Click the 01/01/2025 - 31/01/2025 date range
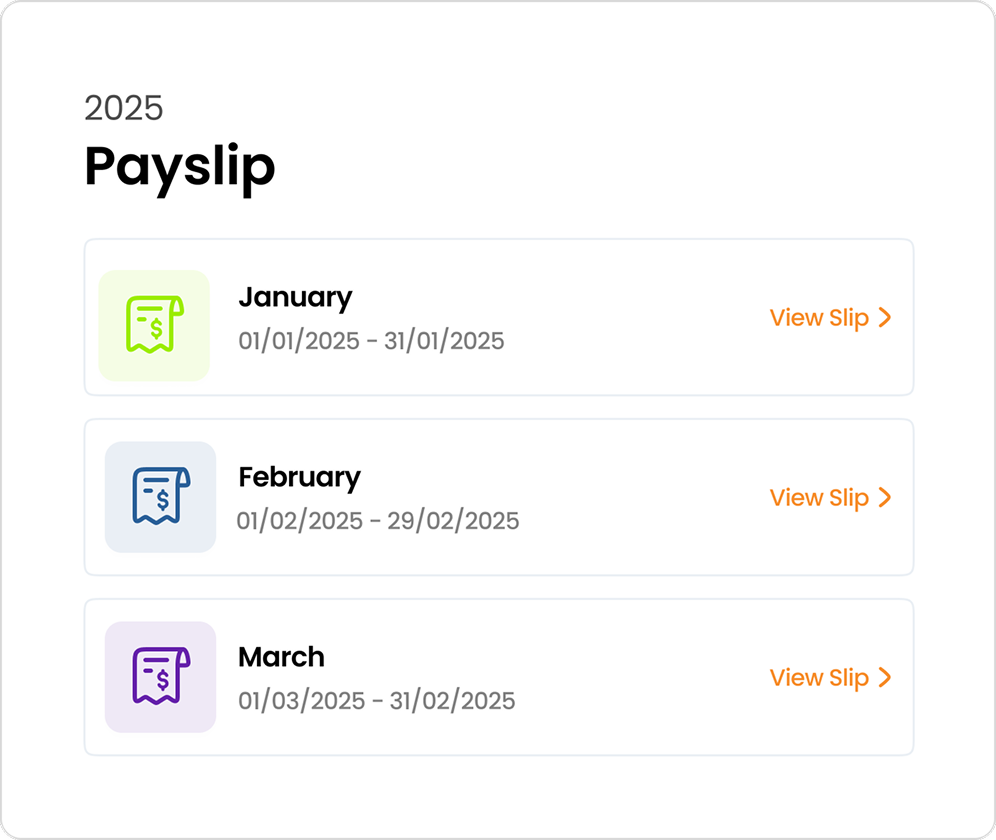The width and height of the screenshot is (996, 840). (371, 341)
